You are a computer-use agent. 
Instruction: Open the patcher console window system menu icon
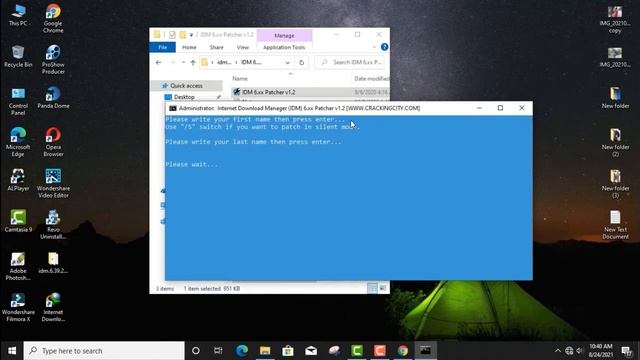coord(173,108)
